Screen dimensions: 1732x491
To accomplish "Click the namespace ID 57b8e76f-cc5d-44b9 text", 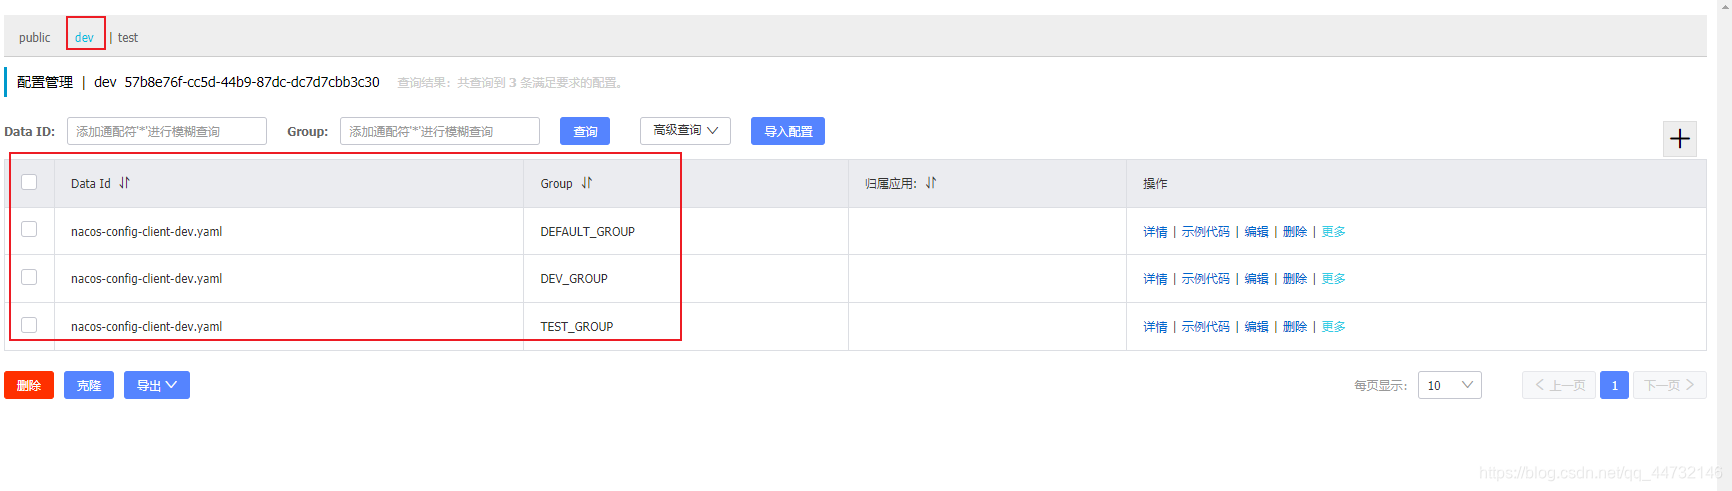I will pos(252,82).
